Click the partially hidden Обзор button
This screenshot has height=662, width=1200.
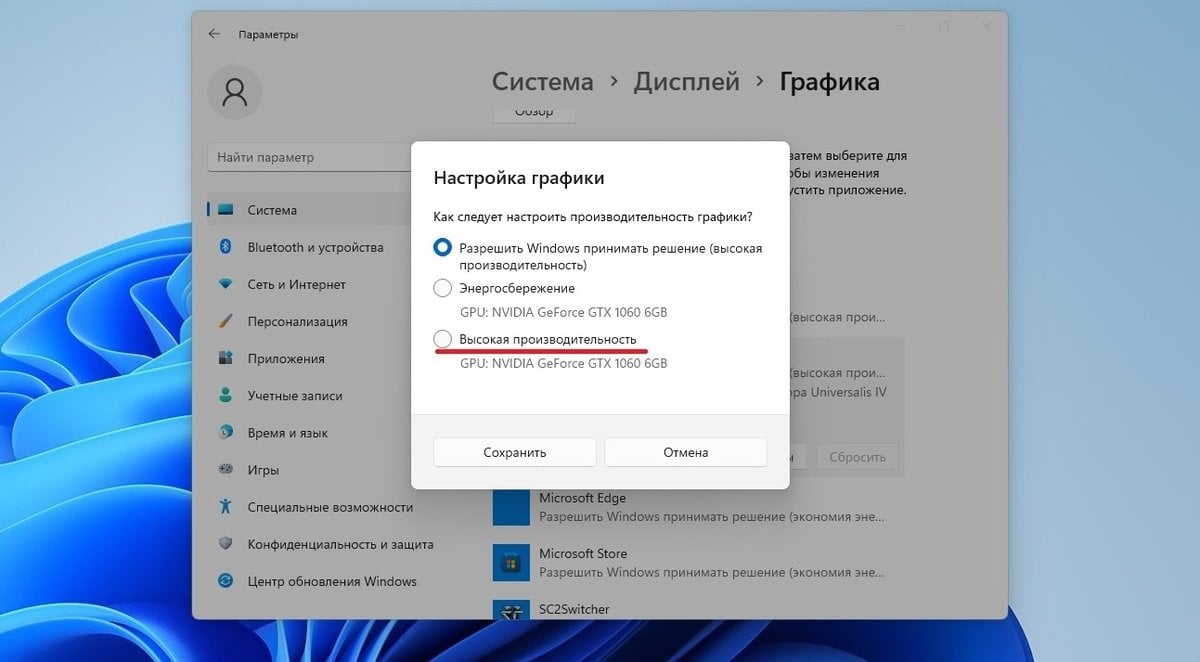[534, 112]
